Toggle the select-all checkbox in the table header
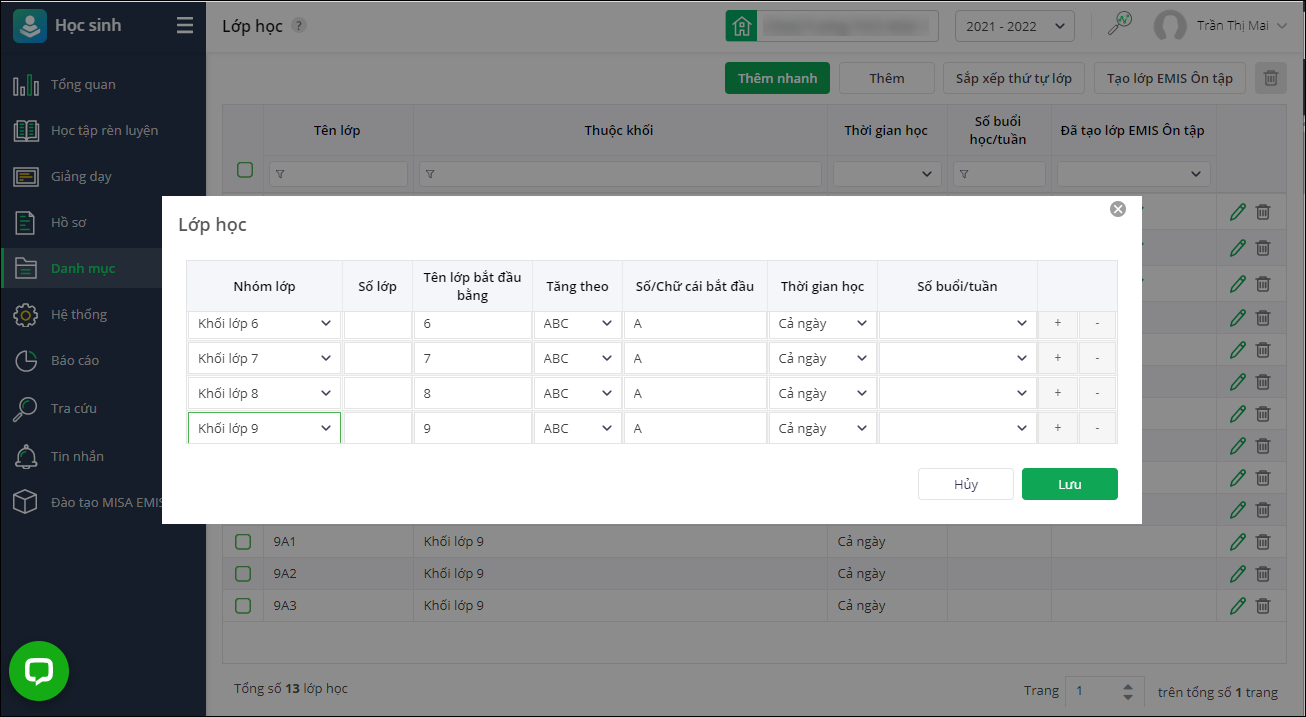This screenshot has height=717, width=1306. [244, 170]
